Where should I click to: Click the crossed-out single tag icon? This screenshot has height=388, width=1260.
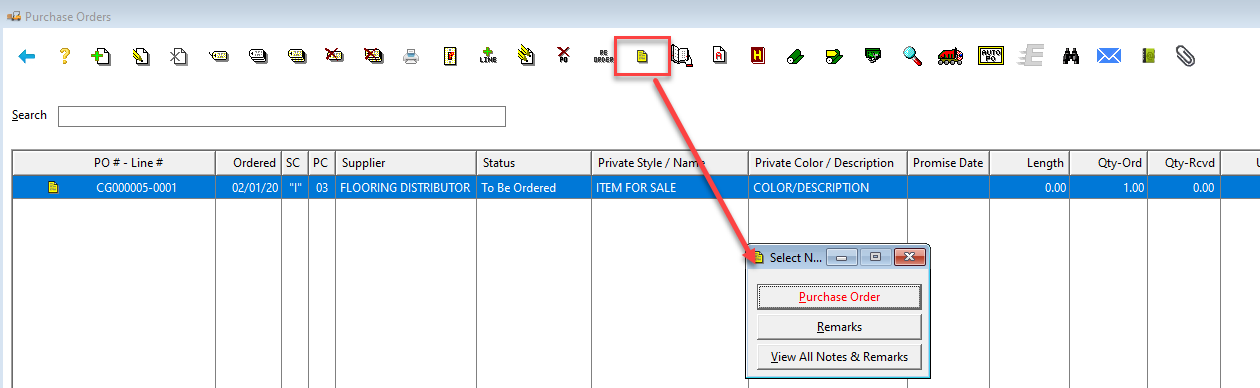(x=335, y=57)
